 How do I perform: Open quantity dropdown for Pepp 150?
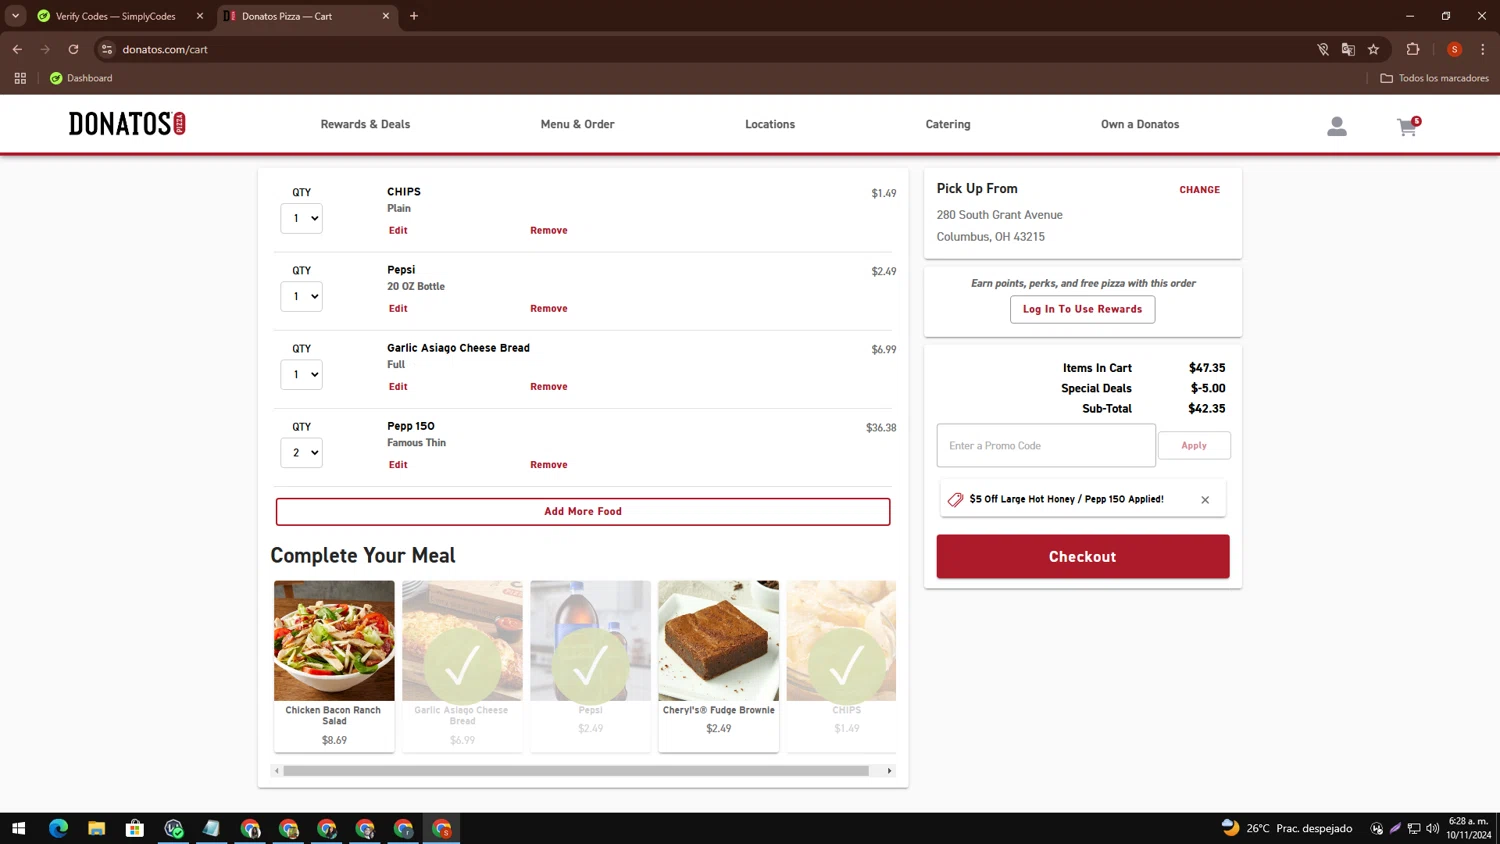pos(301,452)
